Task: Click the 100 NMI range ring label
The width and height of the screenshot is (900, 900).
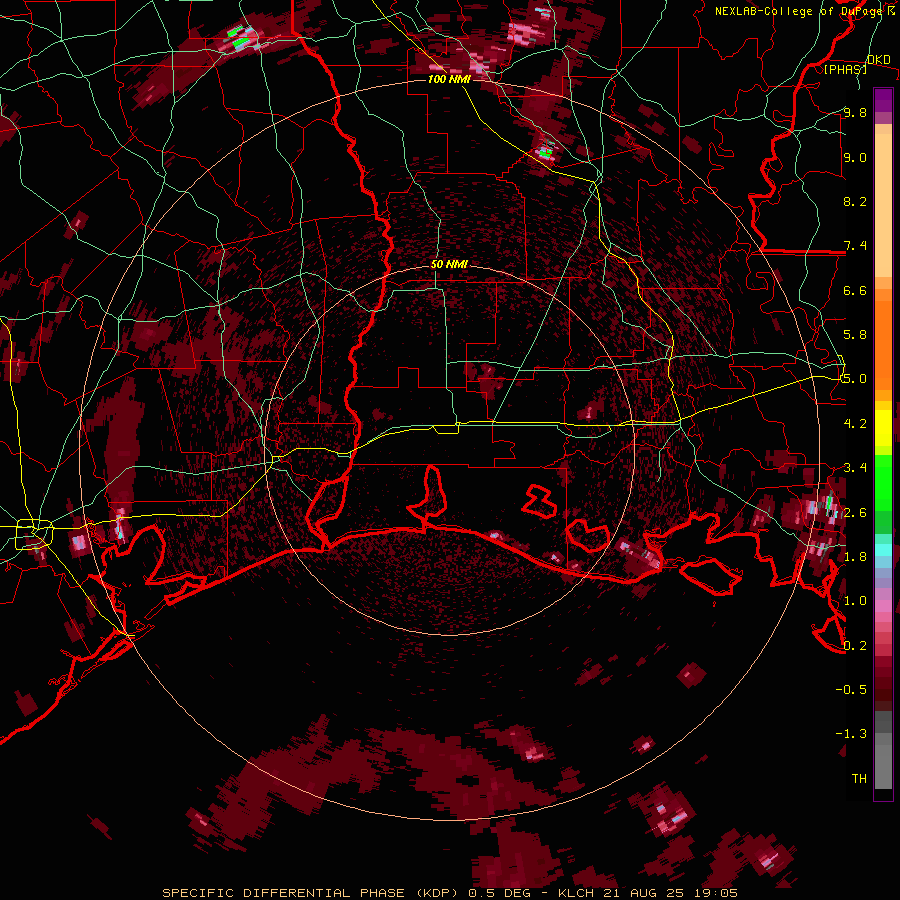Action: coord(449,79)
